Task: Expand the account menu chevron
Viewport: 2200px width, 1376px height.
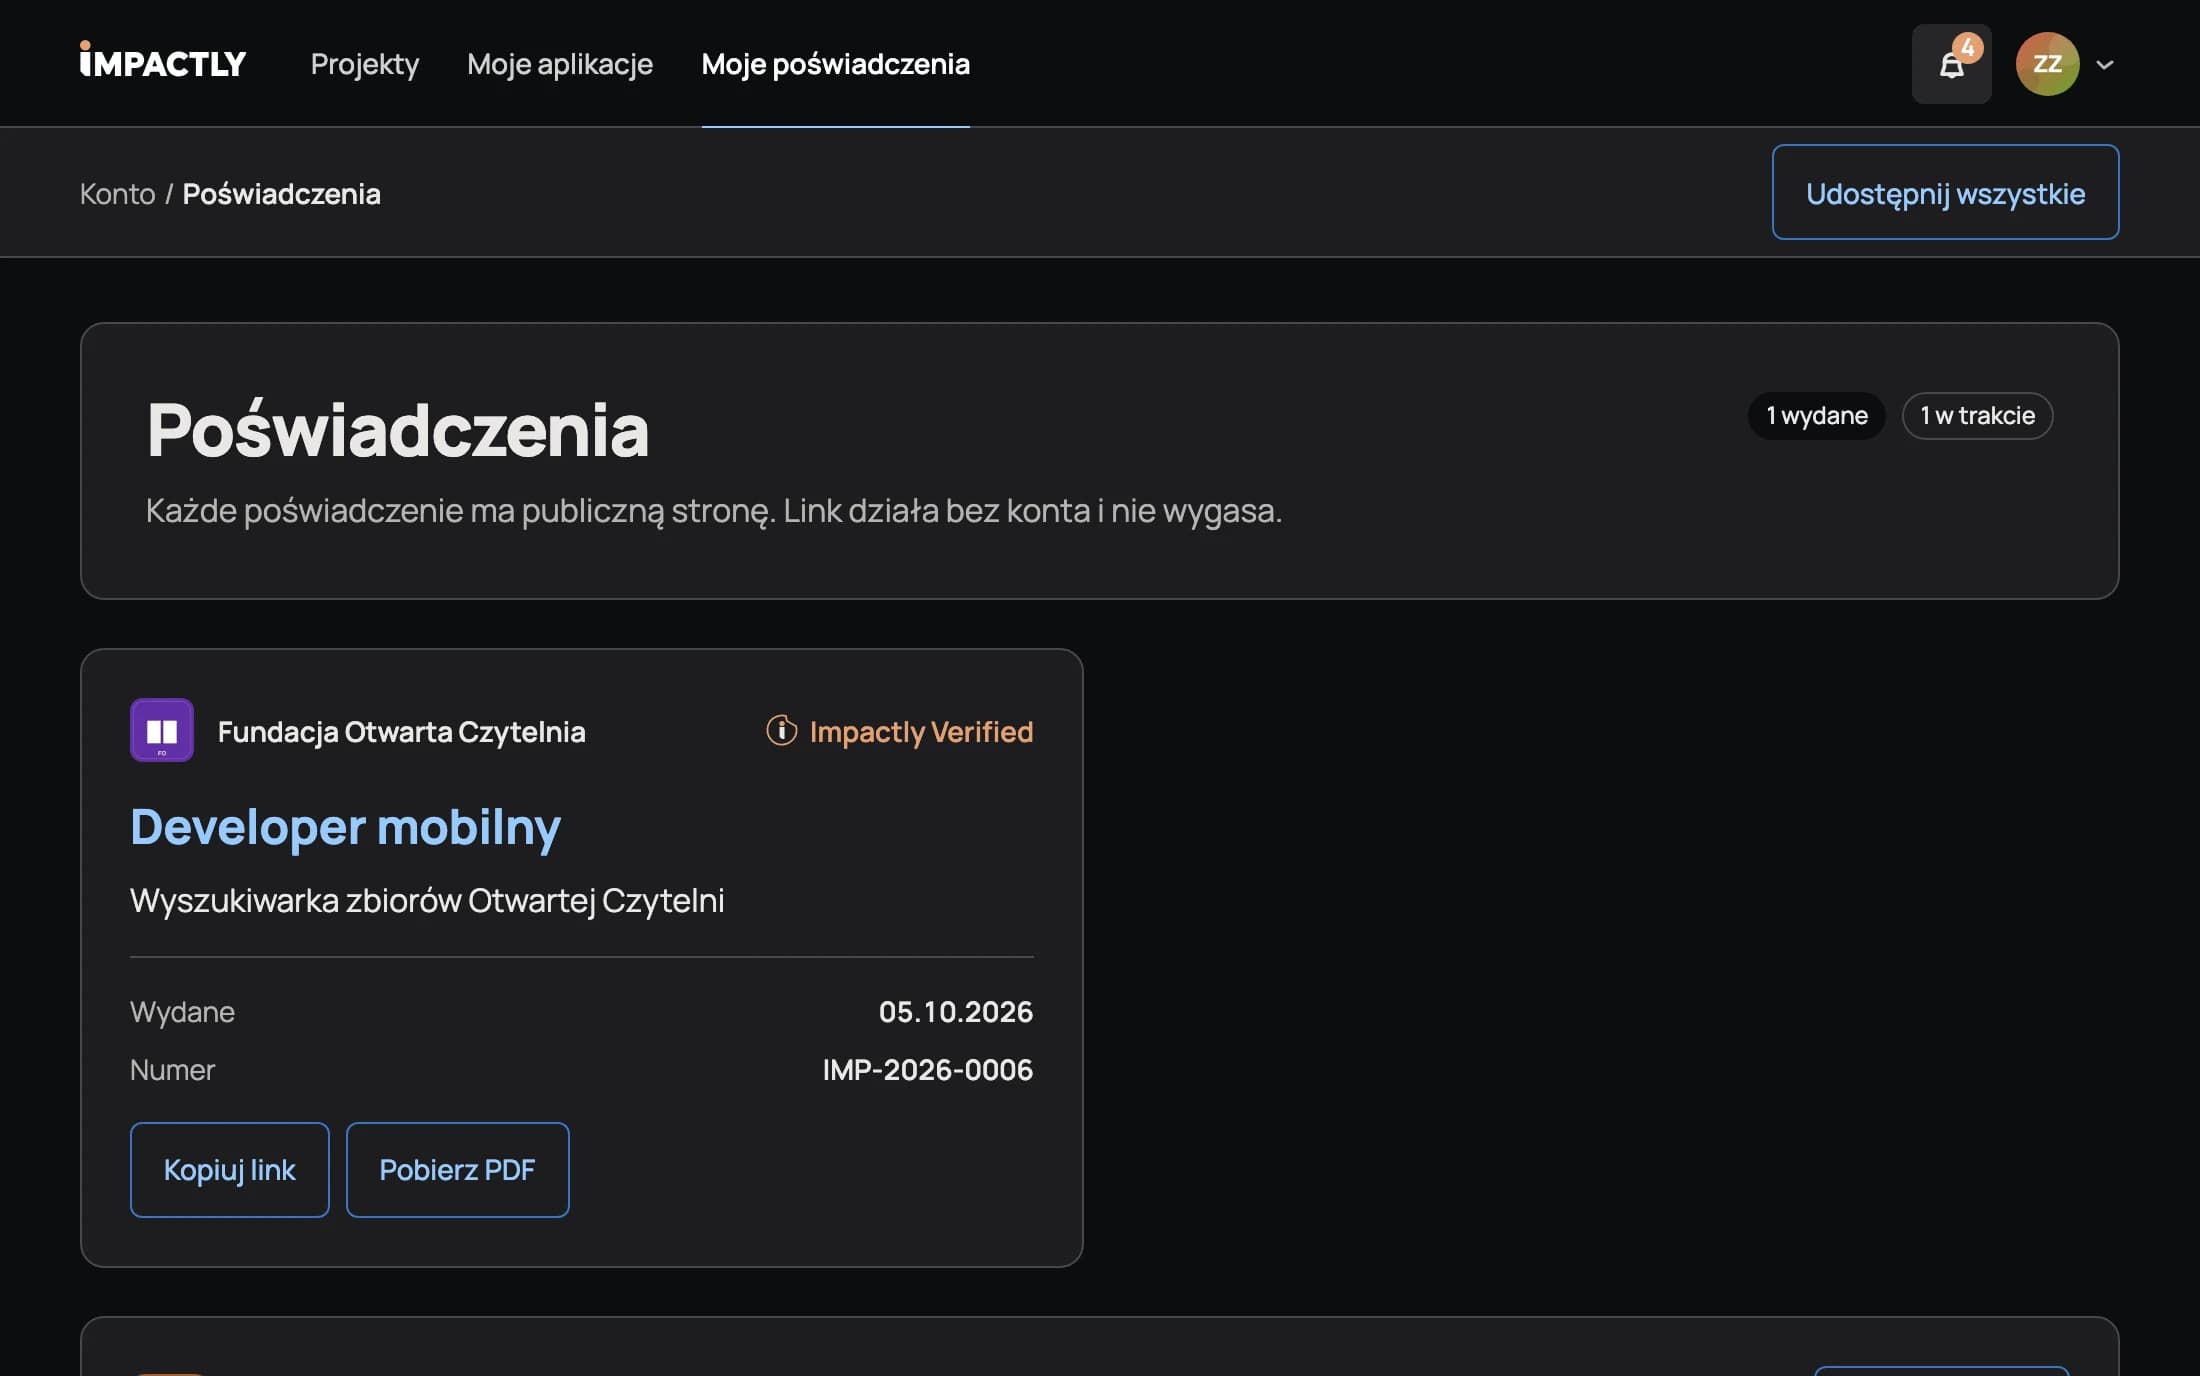Action: (2105, 64)
